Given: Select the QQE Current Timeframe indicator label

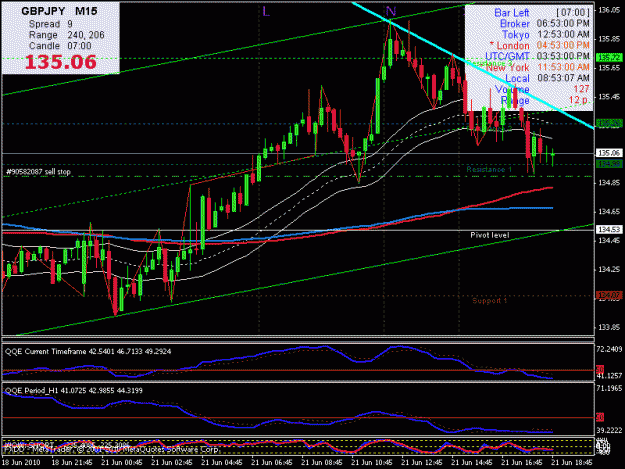Looking at the screenshot, I should [x=88, y=351].
